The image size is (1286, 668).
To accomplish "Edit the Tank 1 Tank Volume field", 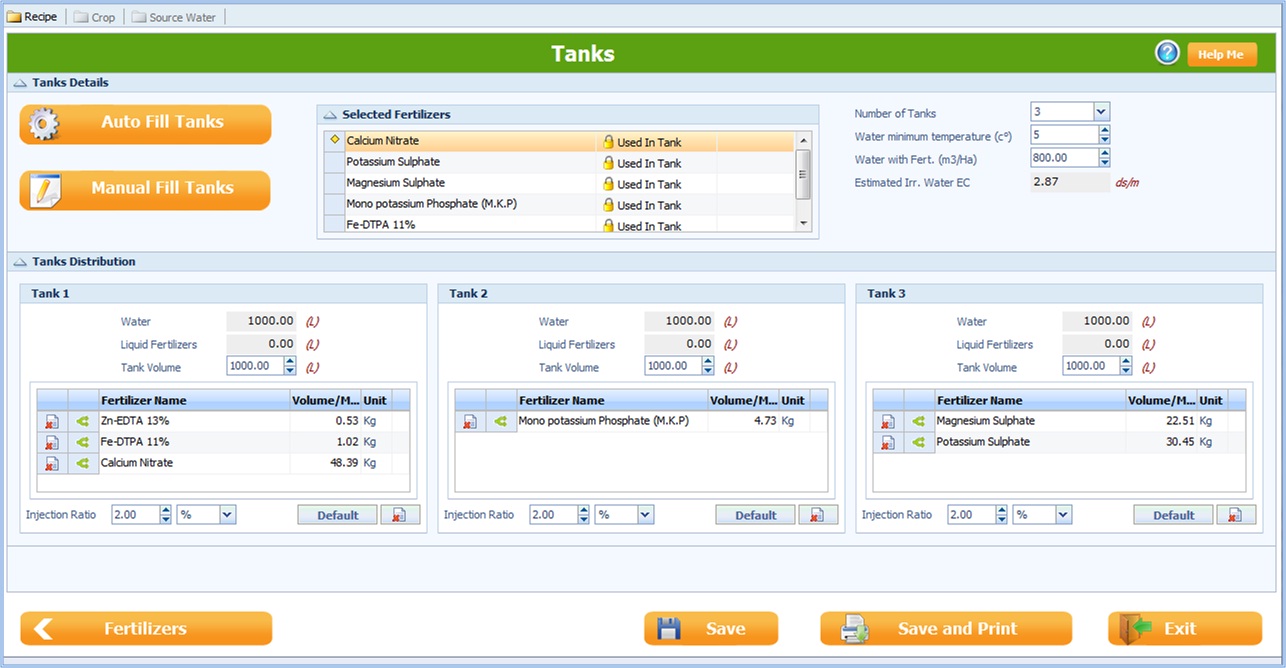I will [x=254, y=366].
